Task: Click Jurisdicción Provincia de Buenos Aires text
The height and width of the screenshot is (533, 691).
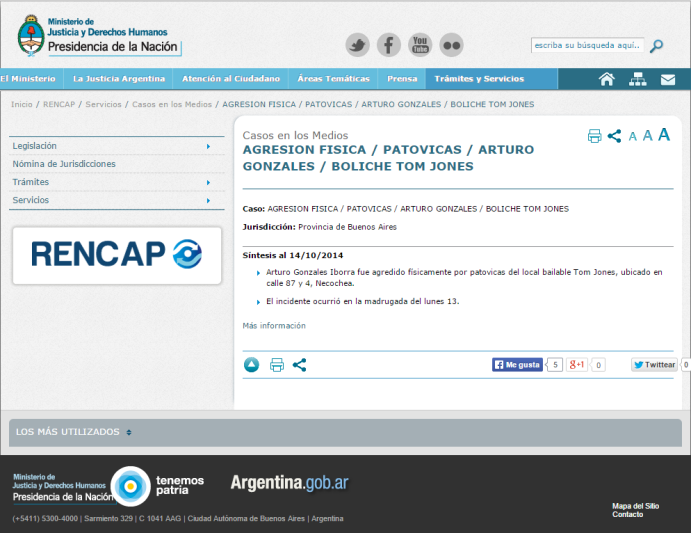Action: (319, 227)
